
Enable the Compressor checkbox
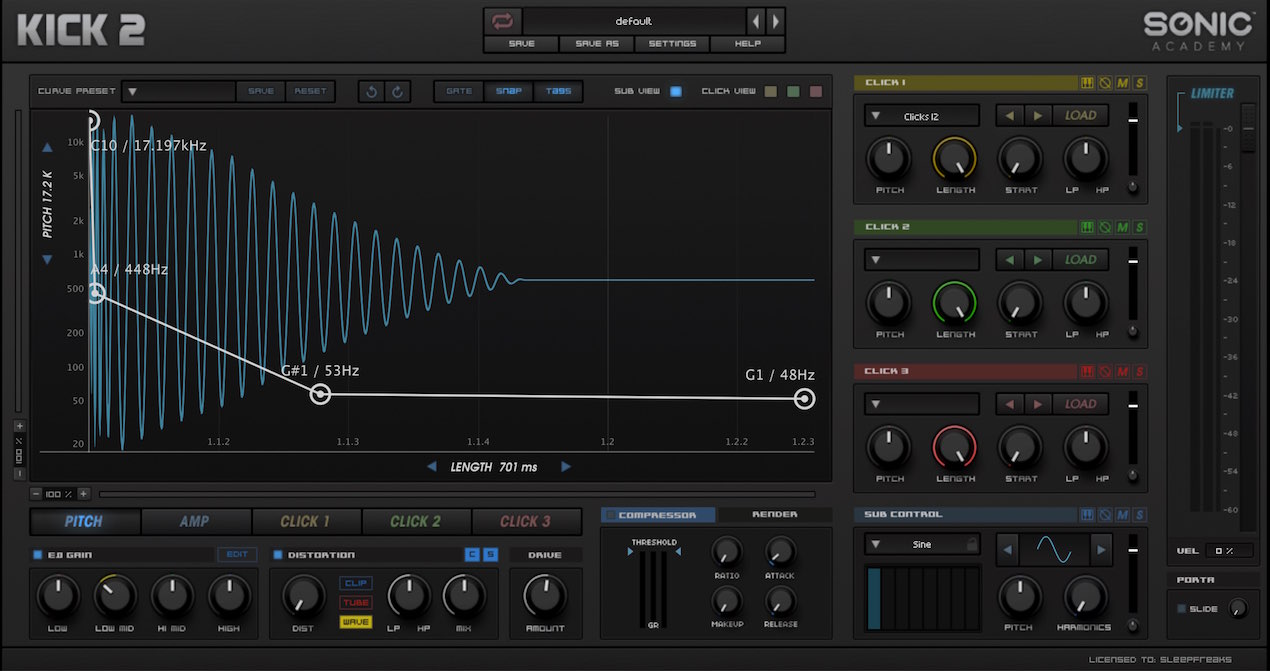pos(611,515)
